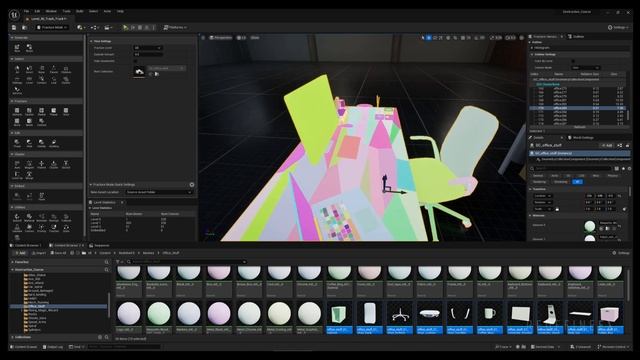The width and height of the screenshot is (640, 360).
Task: Click the Content Browser search field
Action: click(188, 262)
